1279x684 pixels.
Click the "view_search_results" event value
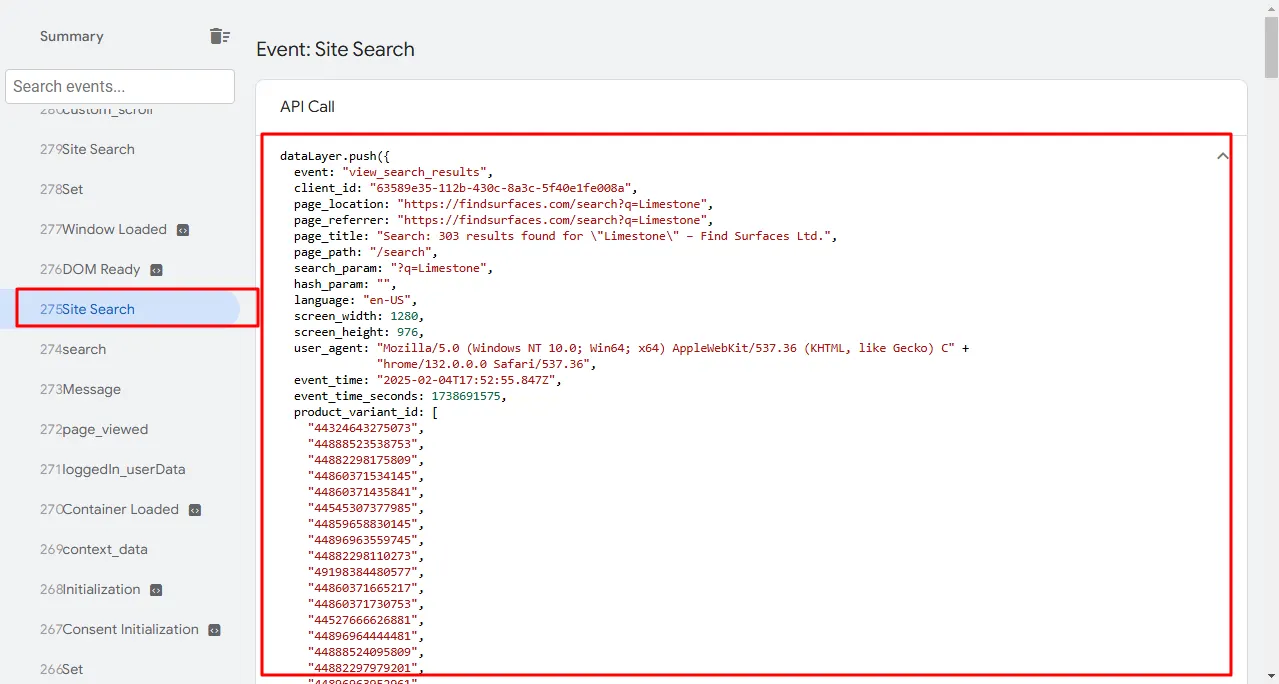point(414,172)
